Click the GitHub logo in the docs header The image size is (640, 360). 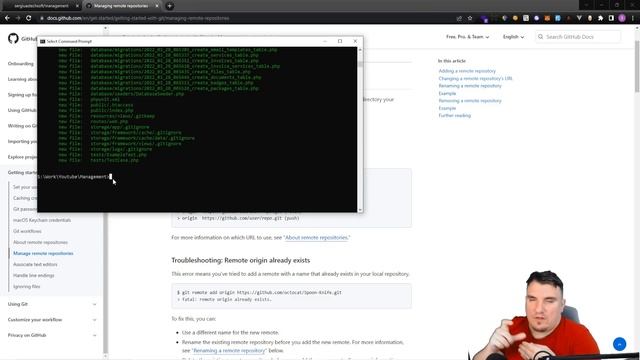13,38
